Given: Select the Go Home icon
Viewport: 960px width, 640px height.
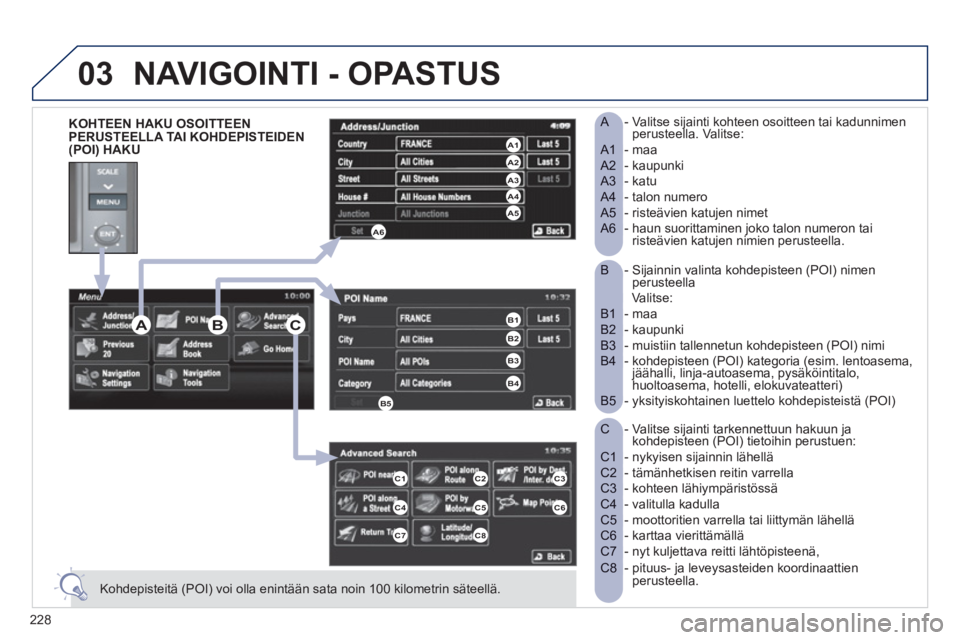Looking at the screenshot, I should [271, 348].
